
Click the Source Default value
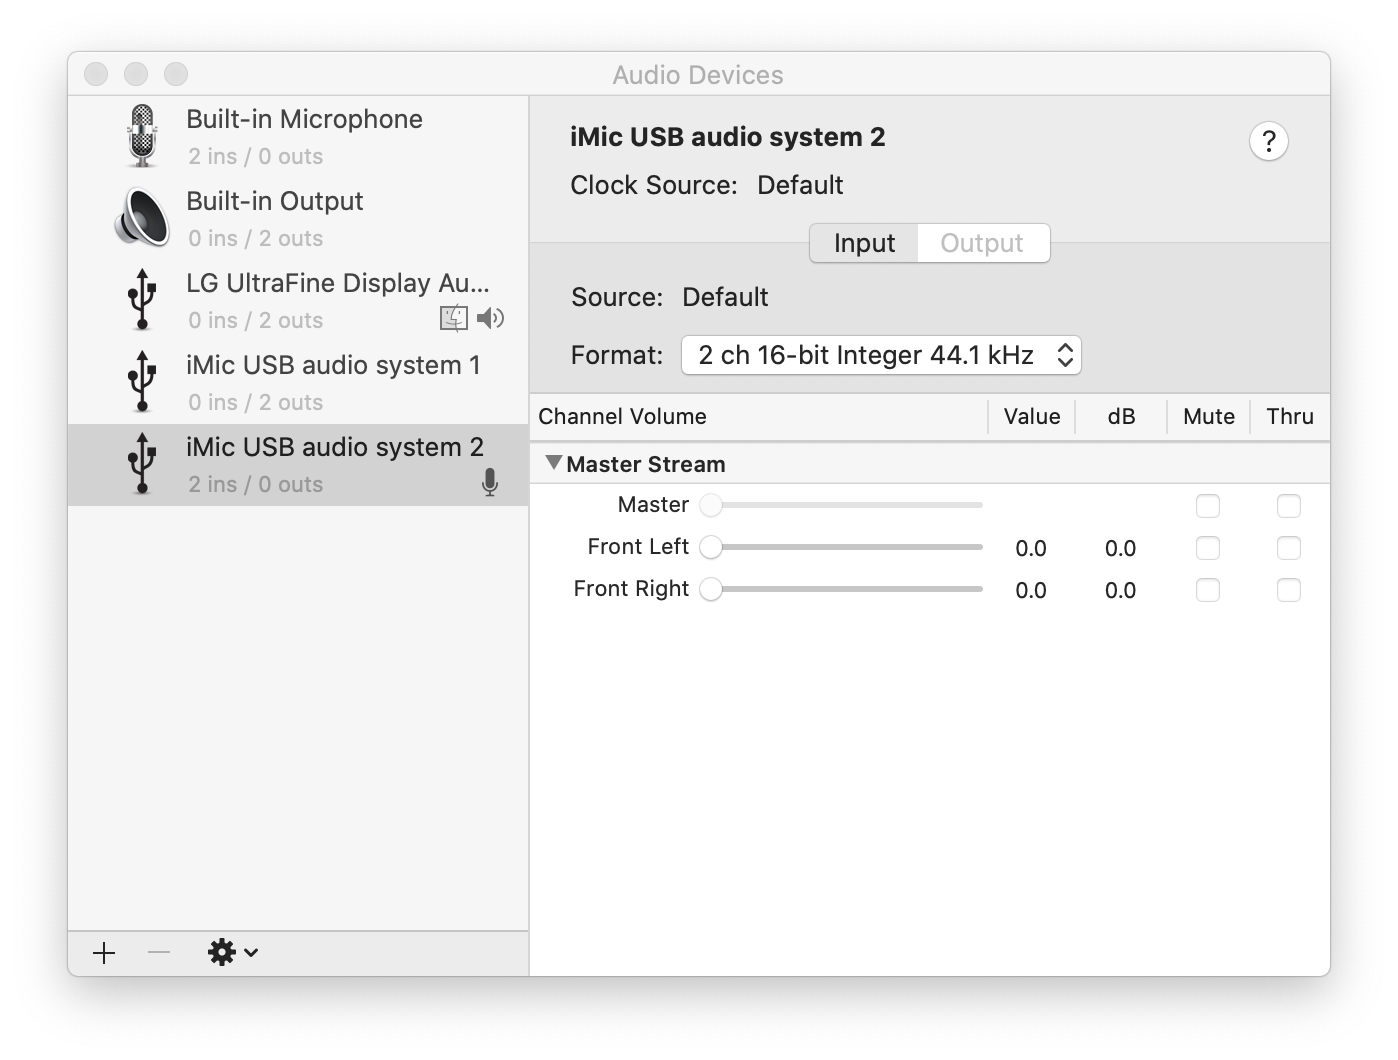[725, 297]
